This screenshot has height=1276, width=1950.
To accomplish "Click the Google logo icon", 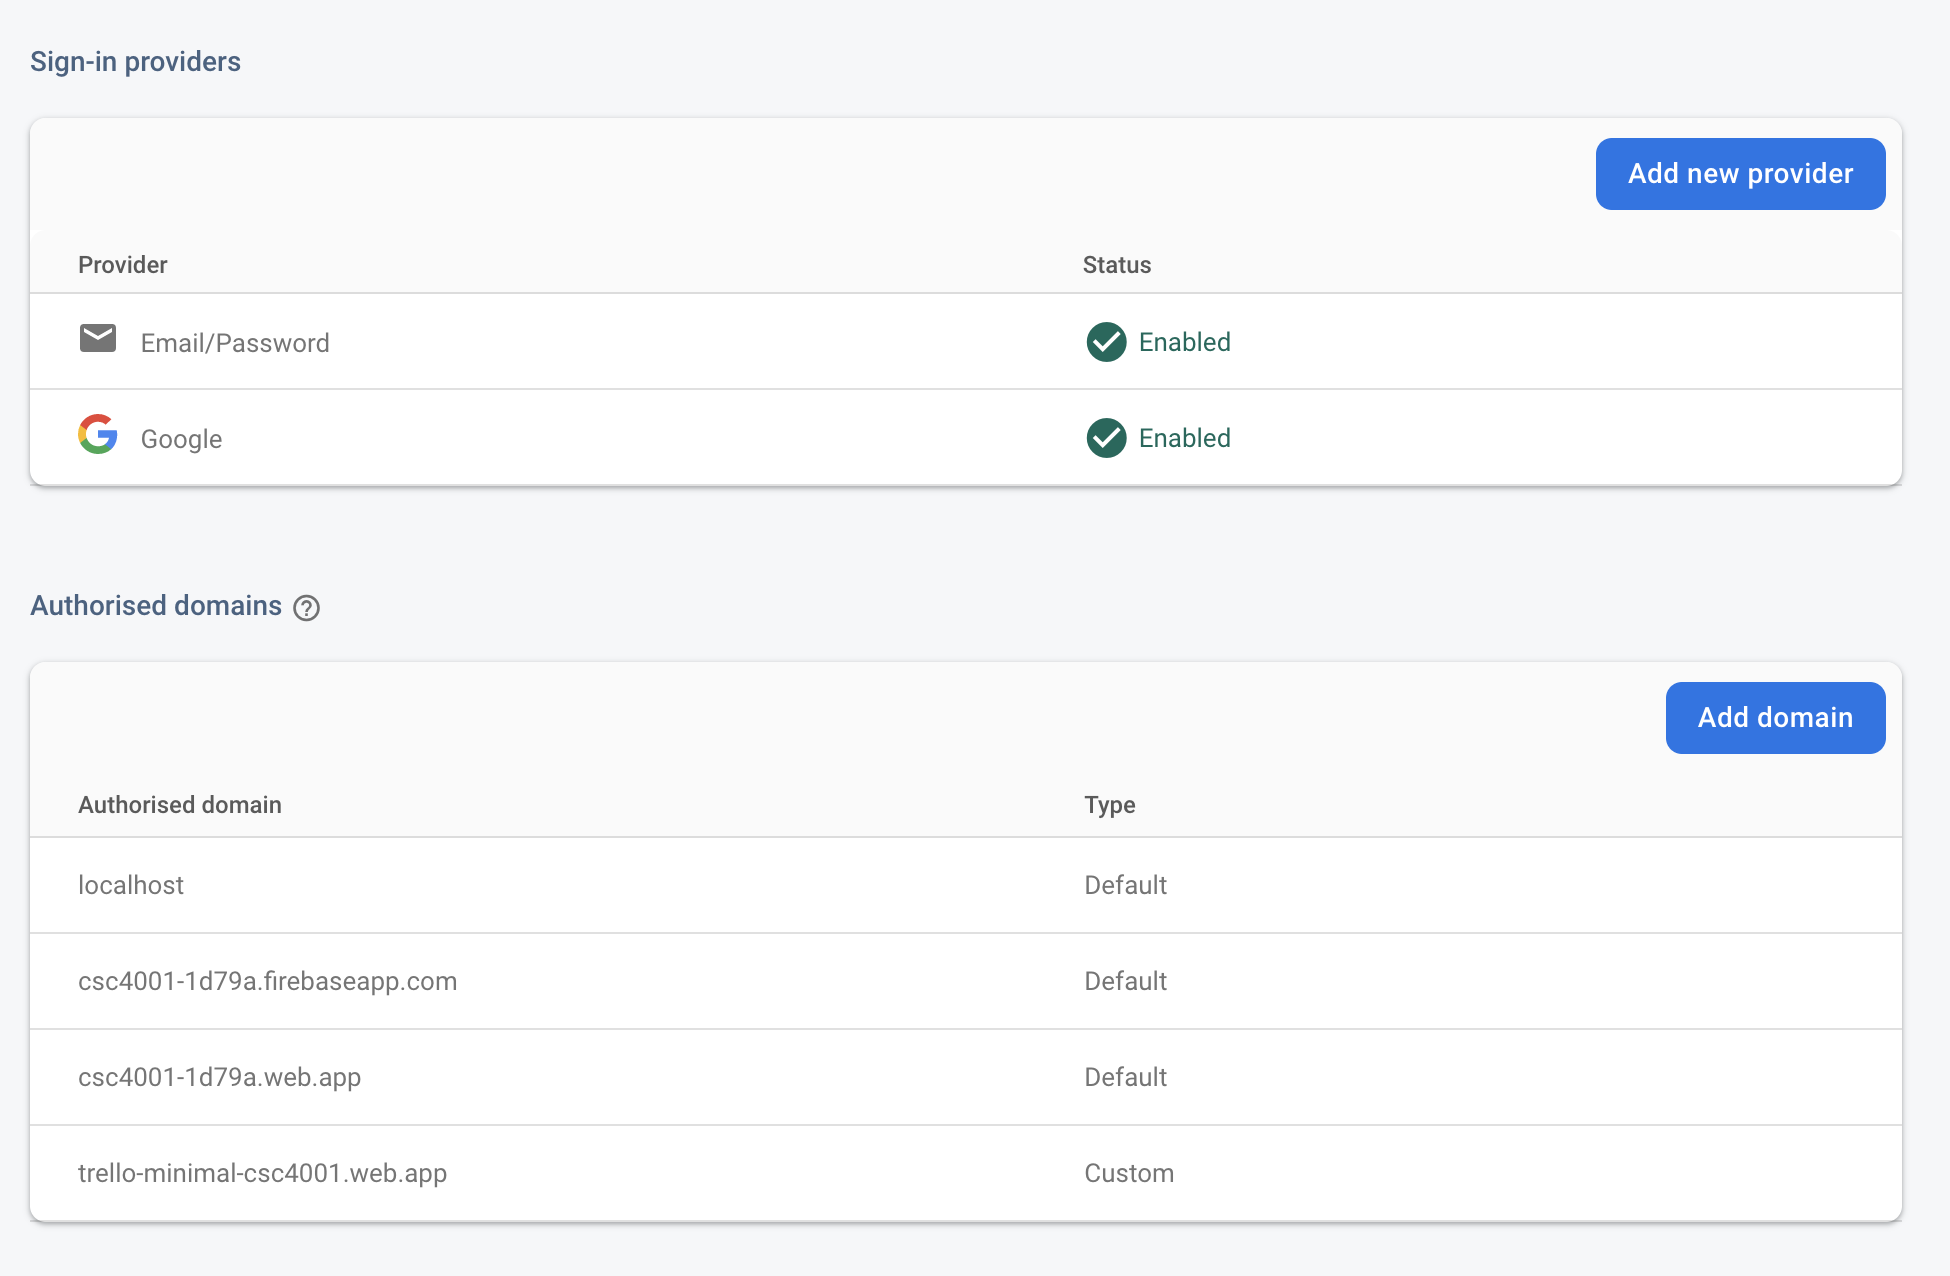I will (98, 434).
